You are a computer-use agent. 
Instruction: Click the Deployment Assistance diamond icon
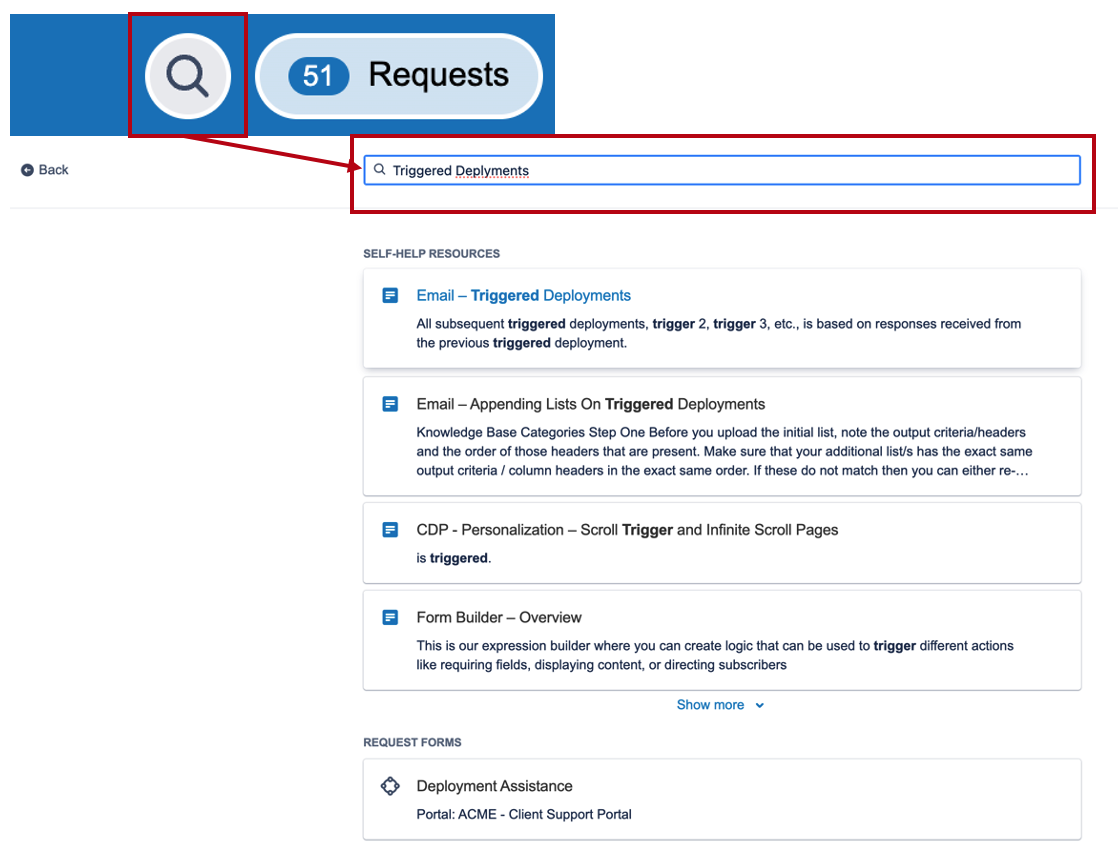[390, 786]
